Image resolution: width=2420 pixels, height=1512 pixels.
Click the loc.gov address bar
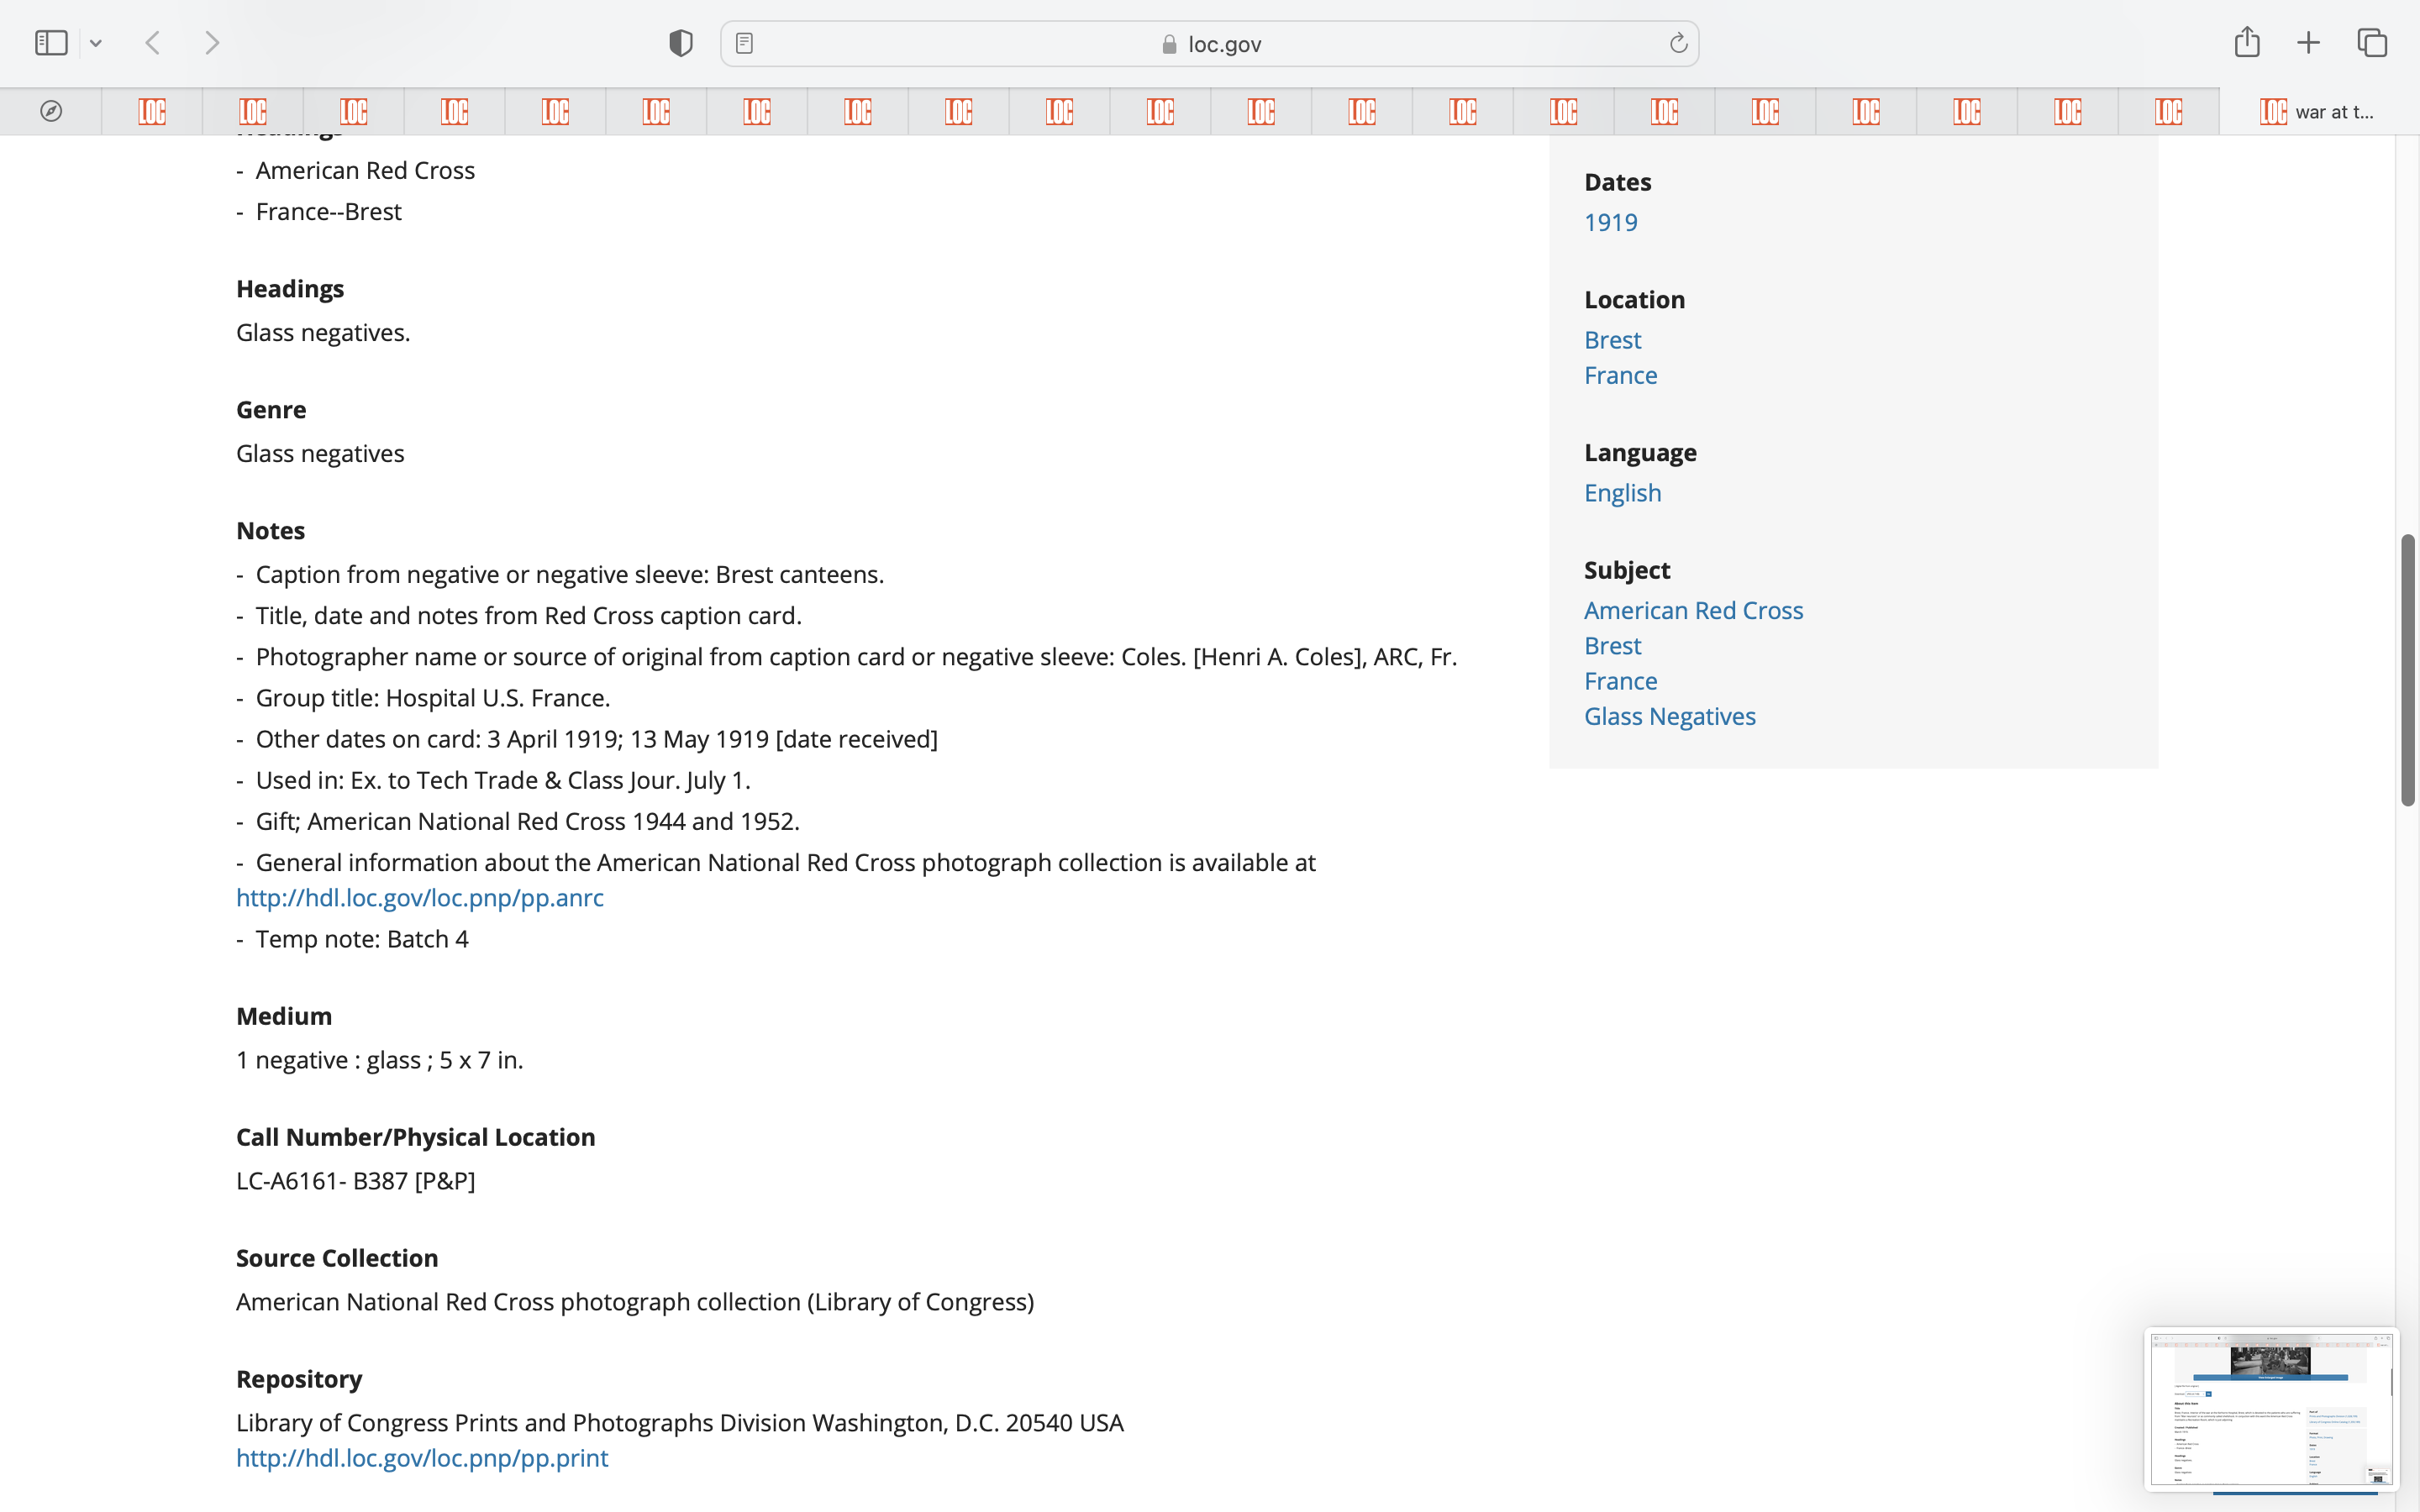point(1210,44)
